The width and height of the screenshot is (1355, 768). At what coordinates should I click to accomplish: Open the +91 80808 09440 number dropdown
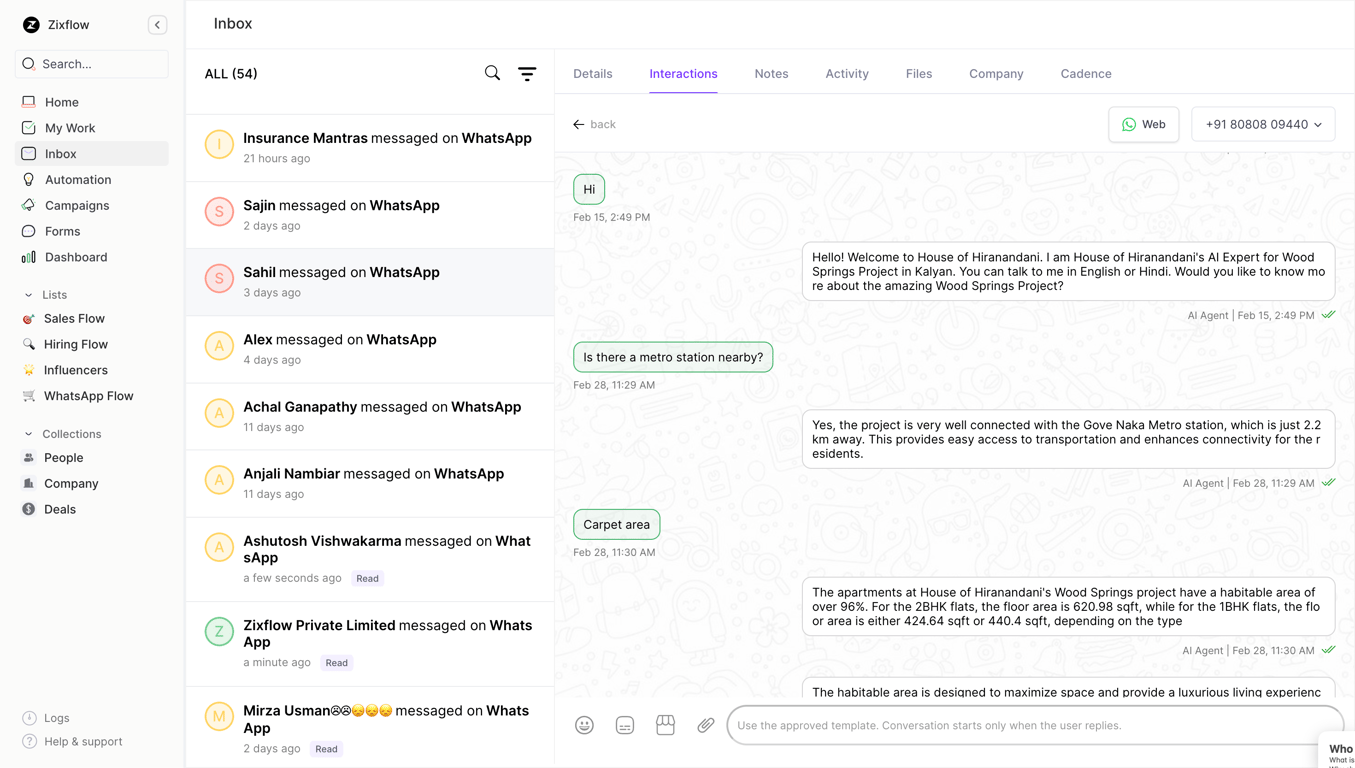1262,123
